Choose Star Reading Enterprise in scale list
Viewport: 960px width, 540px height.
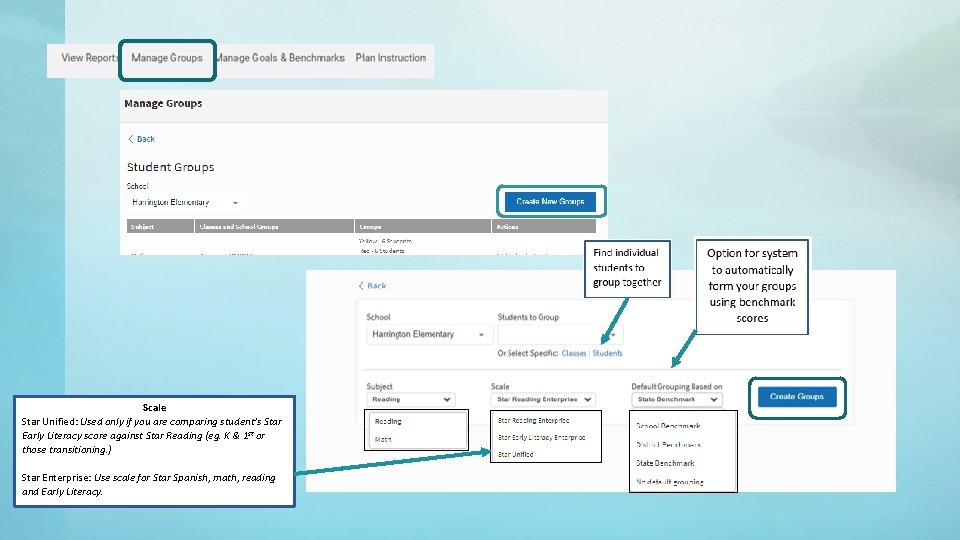533,421
